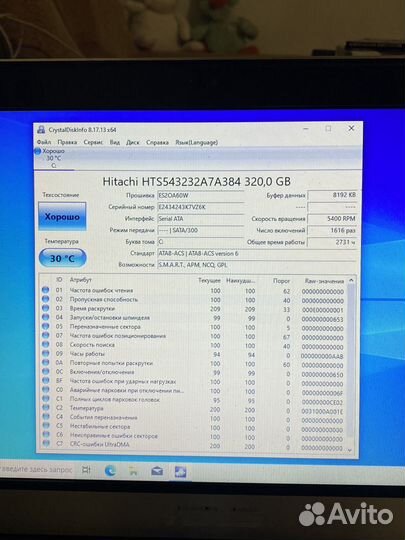Click the status icon beside attribute 05 reallocated sectors

[x=45, y=326]
